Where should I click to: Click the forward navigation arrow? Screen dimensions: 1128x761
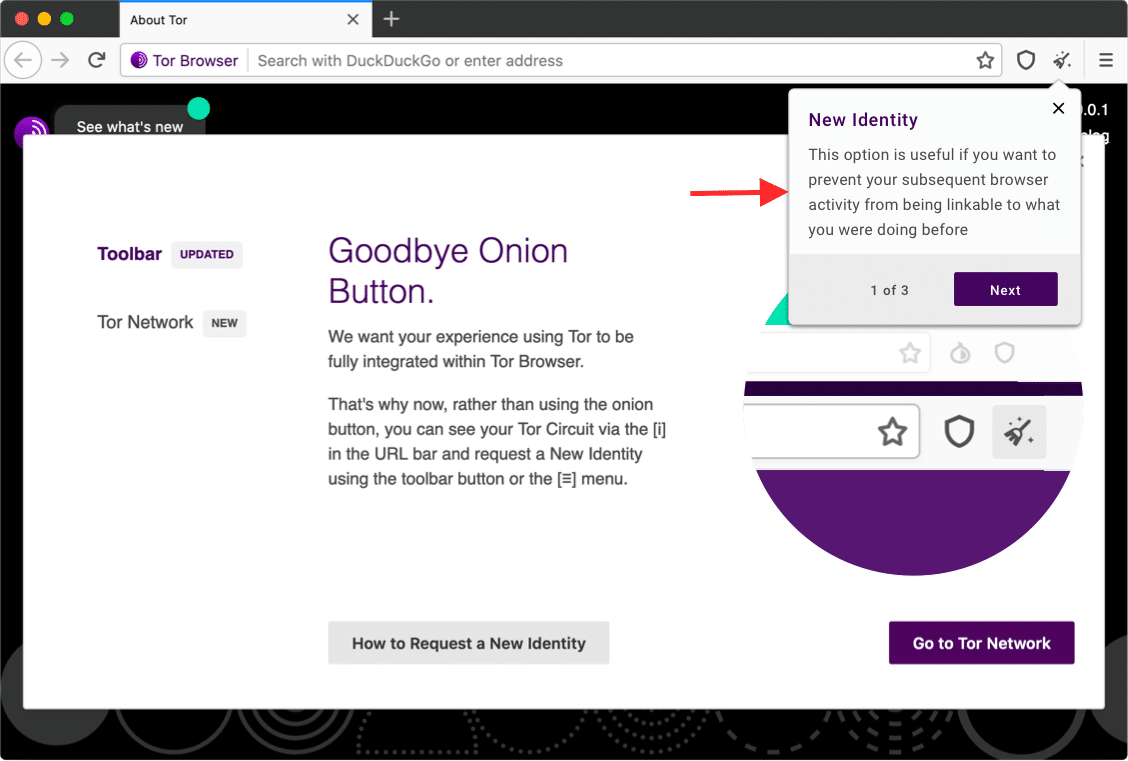(60, 60)
